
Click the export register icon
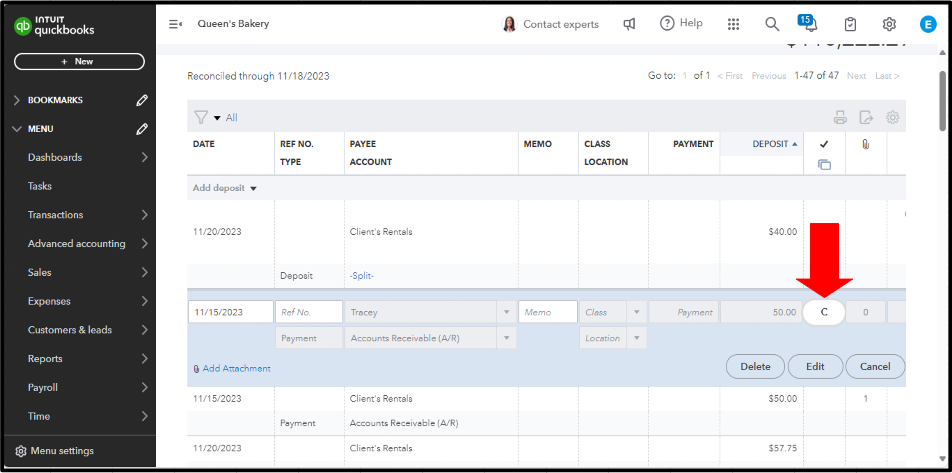(866, 117)
